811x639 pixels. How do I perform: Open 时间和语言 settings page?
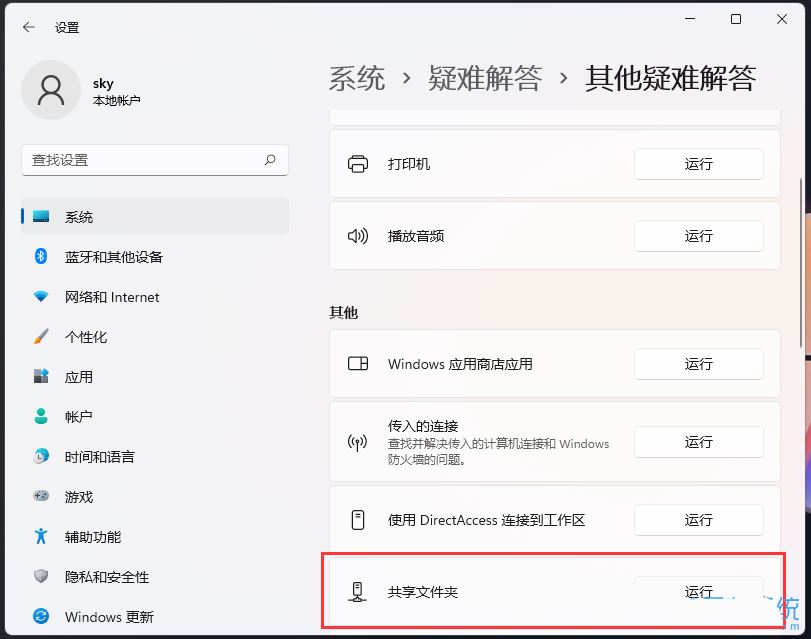(99, 457)
